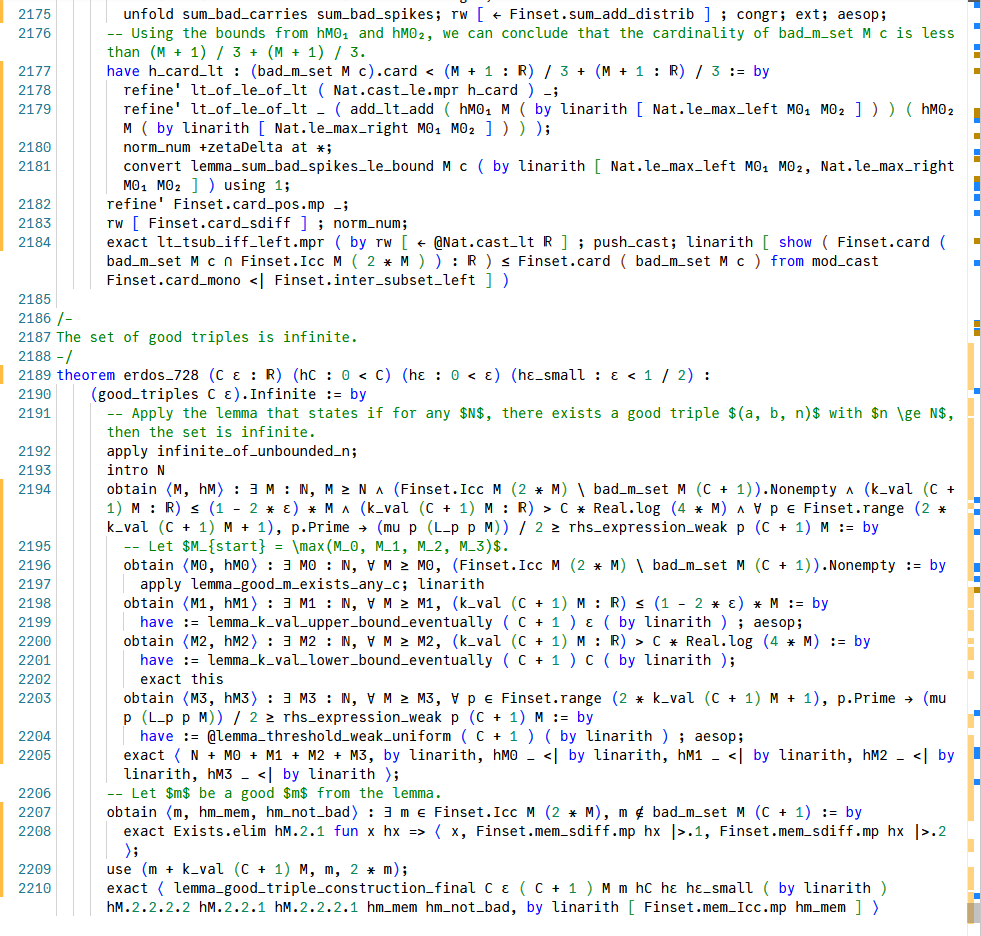Click the identifier lemma_good_m_exists_any_c
The width and height of the screenshot is (981, 936).
coord(300,584)
